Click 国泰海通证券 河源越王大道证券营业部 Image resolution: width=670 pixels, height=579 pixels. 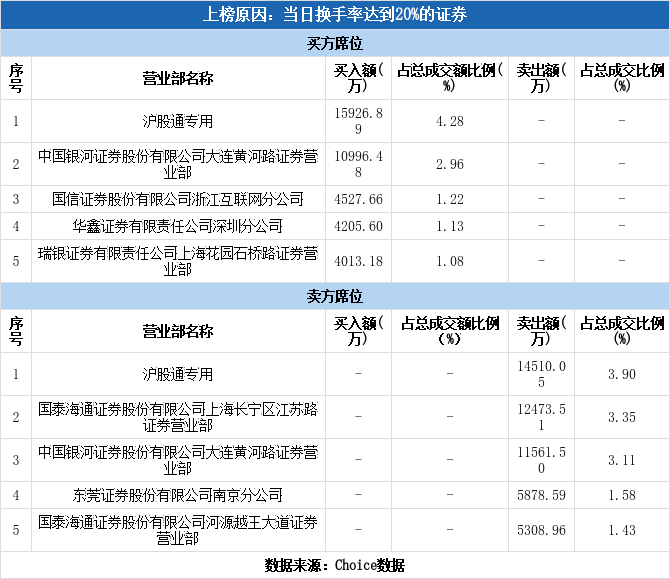178,530
